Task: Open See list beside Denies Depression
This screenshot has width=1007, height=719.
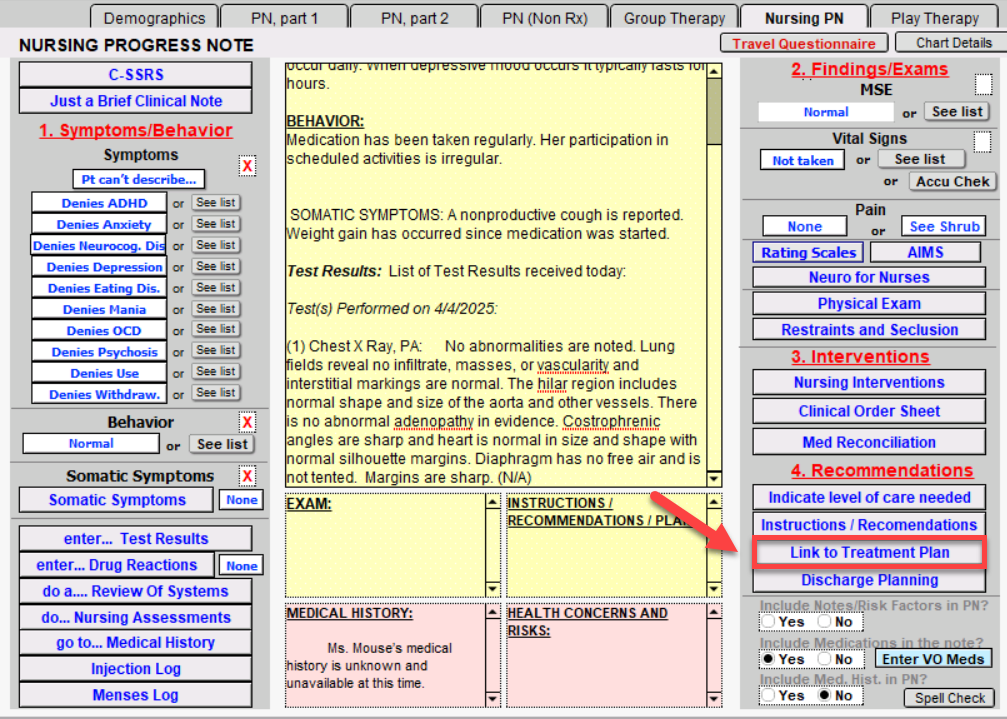Action: point(215,267)
